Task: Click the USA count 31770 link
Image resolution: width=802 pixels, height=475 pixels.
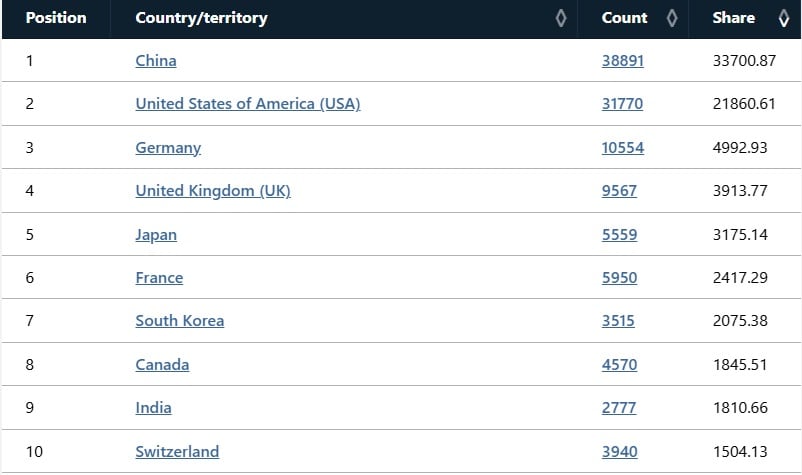Action: click(622, 104)
